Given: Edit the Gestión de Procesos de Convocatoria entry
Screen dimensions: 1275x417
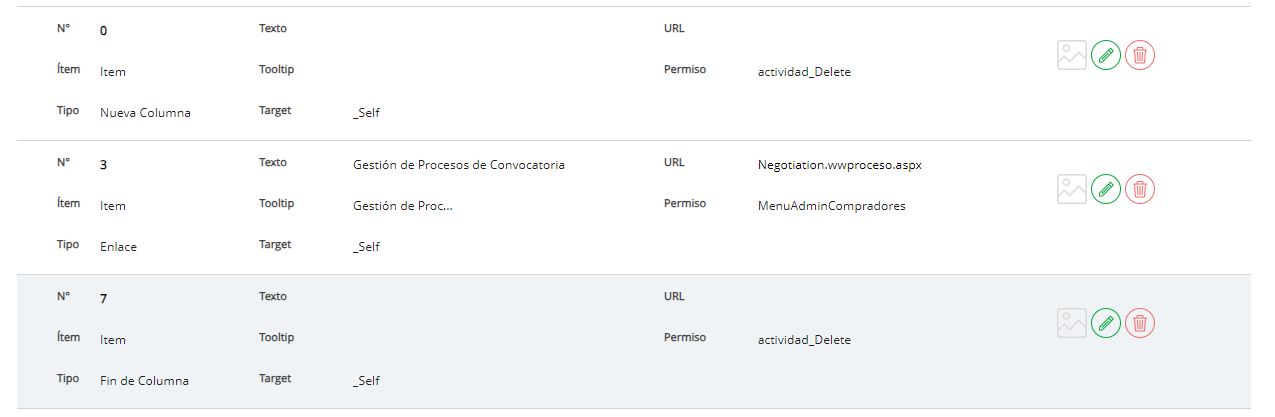Looking at the screenshot, I should pyautogui.click(x=1105, y=189).
